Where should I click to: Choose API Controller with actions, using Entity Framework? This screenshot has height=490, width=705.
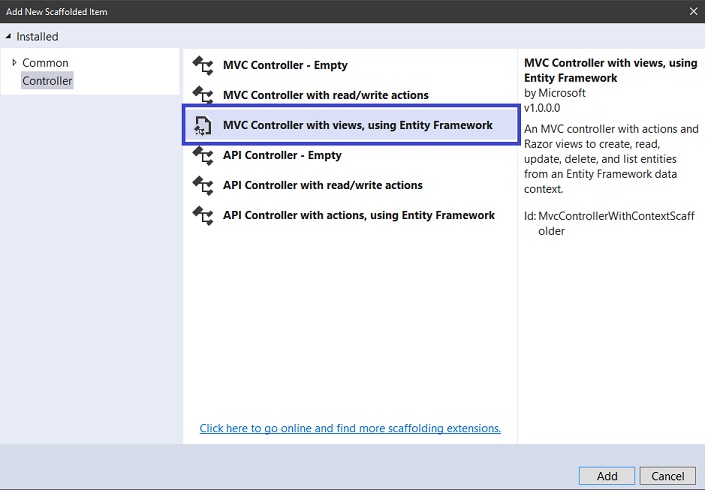(x=350, y=215)
